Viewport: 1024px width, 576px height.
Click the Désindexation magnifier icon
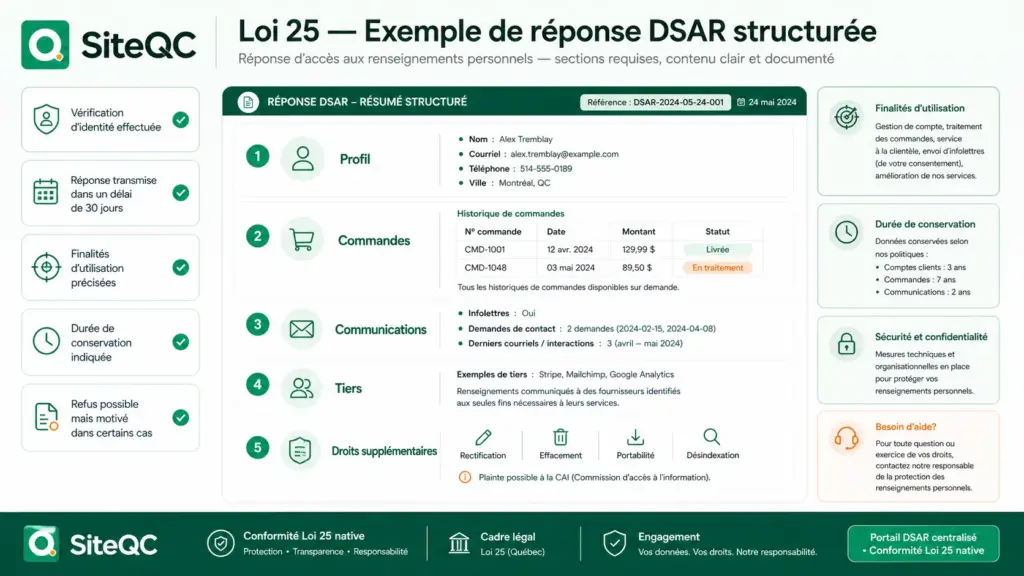(x=712, y=436)
